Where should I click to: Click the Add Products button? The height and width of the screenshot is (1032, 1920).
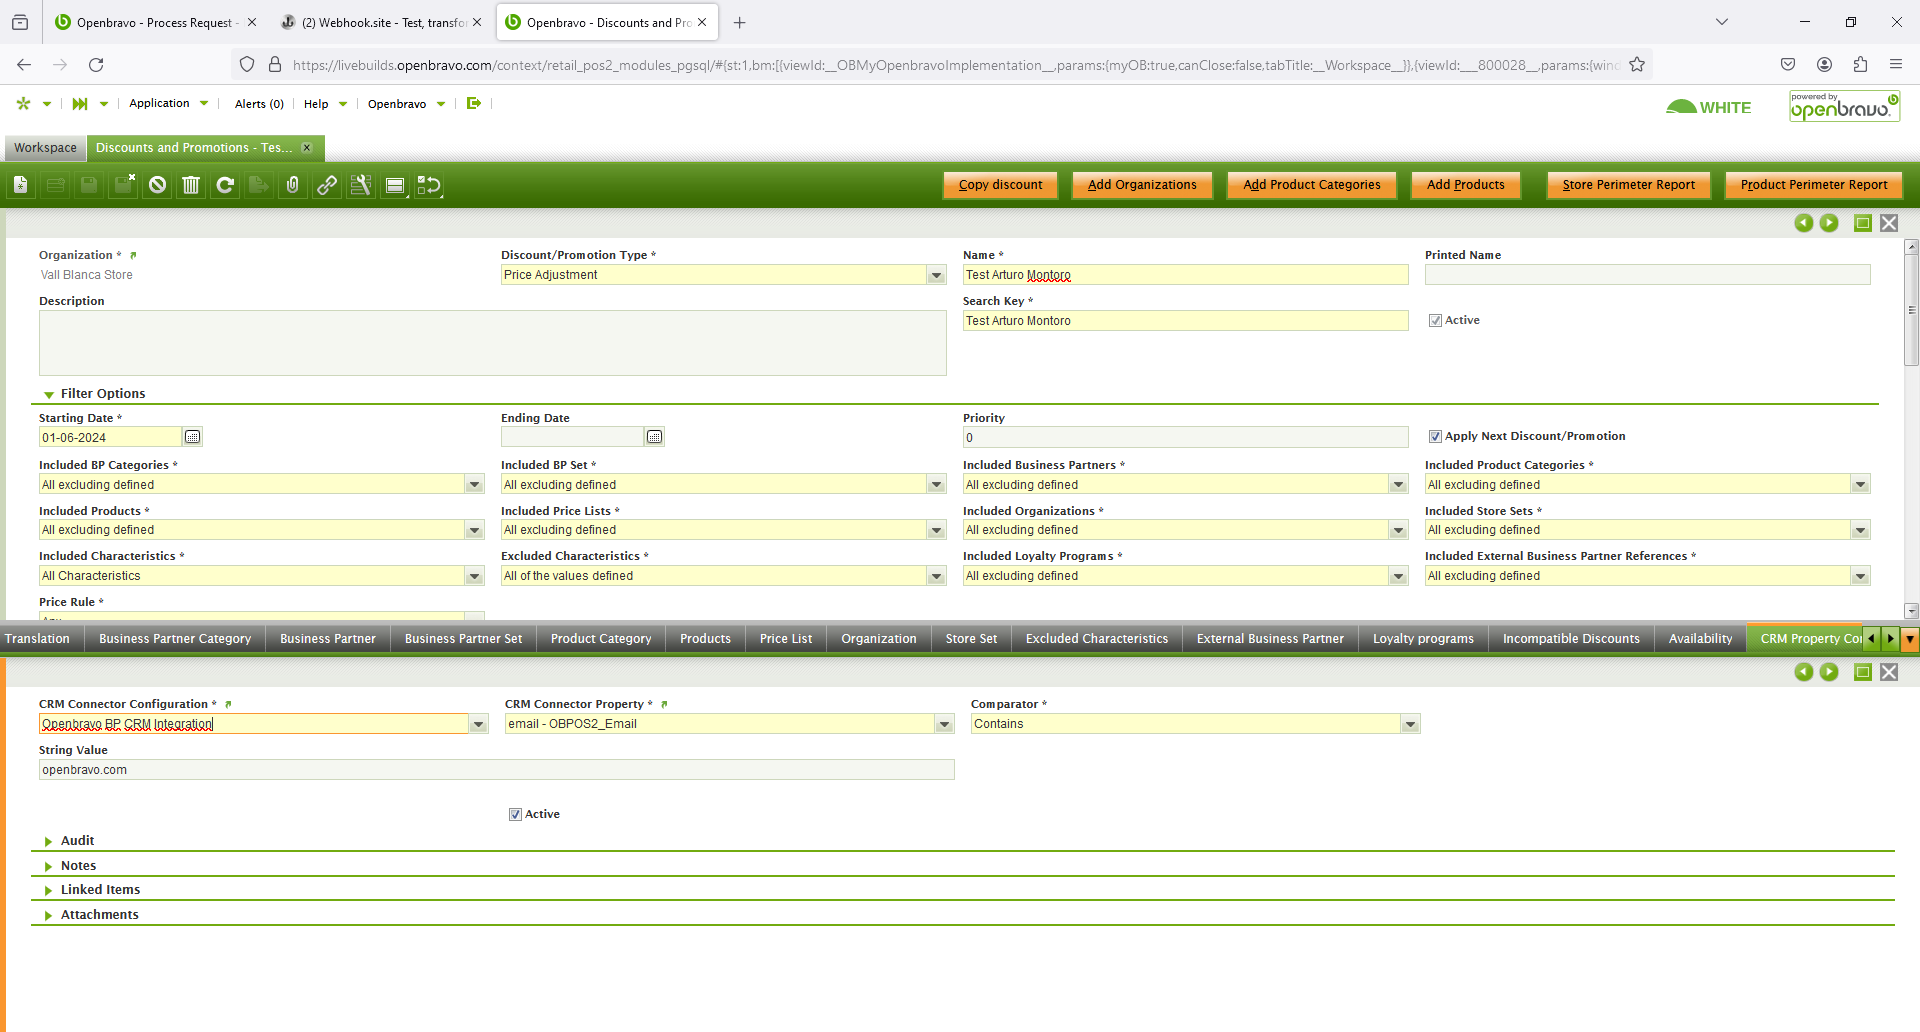click(1465, 185)
